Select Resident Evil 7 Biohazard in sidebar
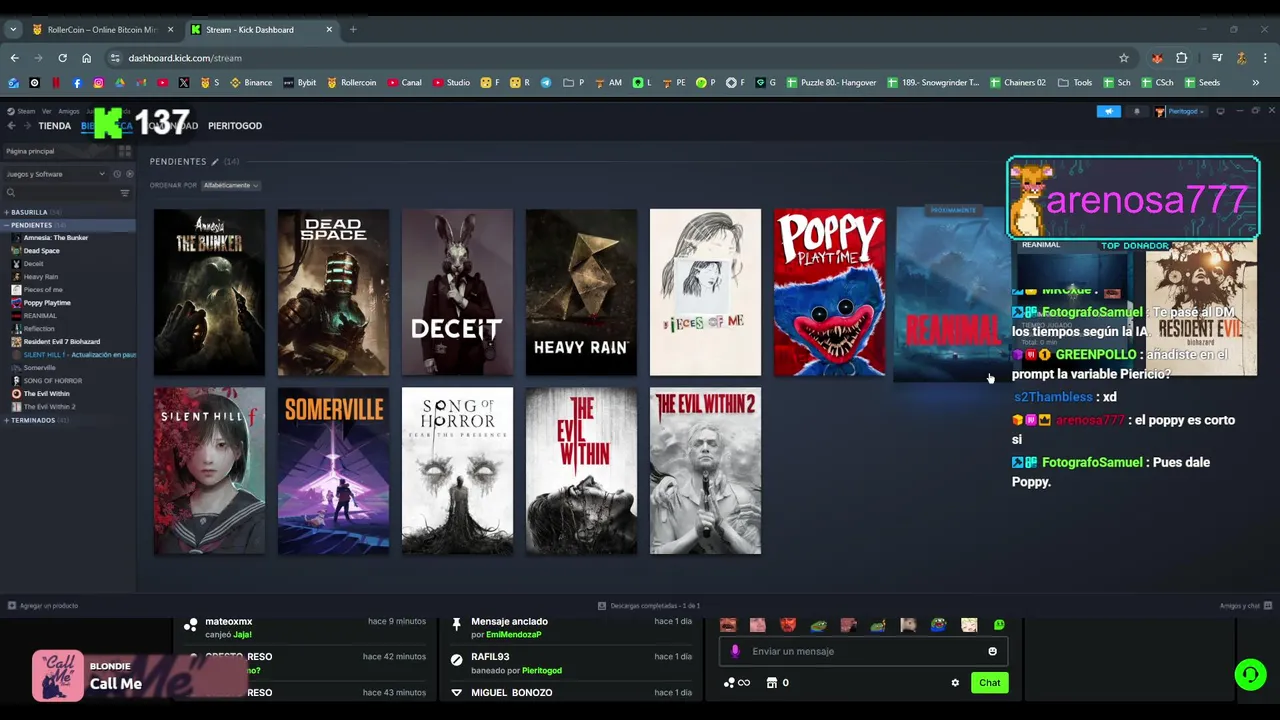1280x720 pixels. click(61, 342)
